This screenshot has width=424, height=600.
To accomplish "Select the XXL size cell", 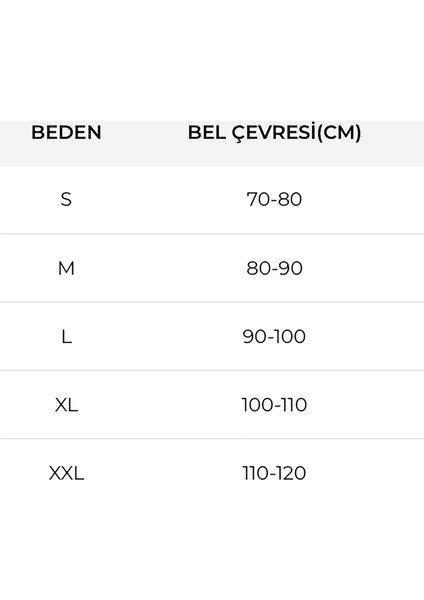I will point(67,473).
